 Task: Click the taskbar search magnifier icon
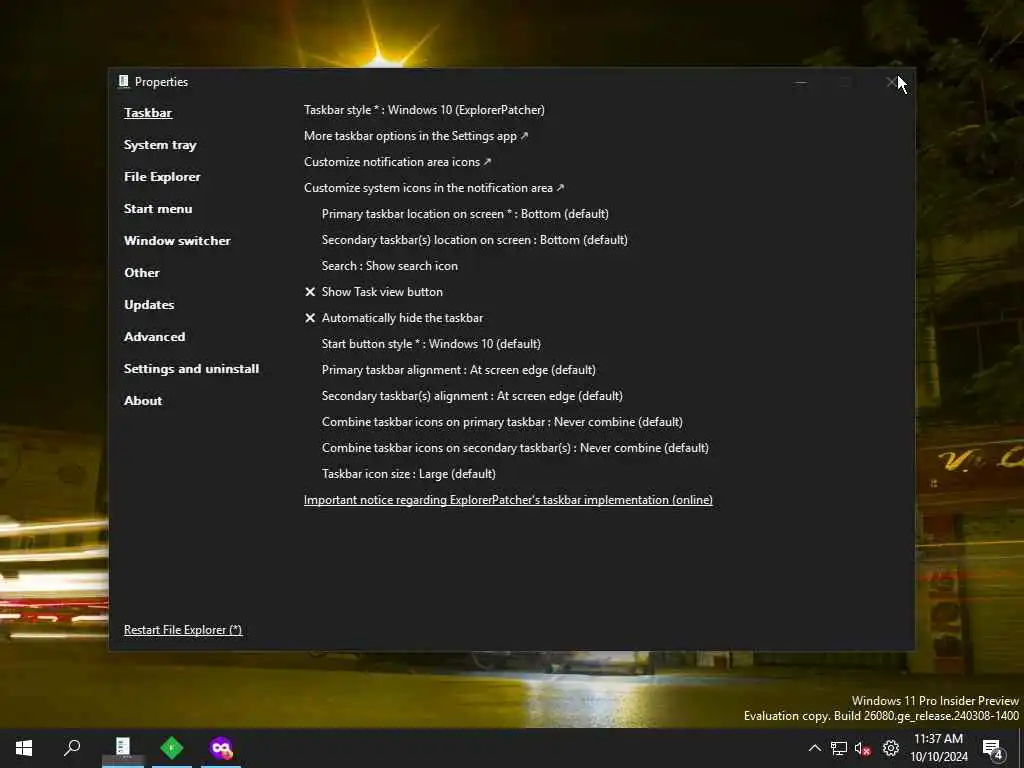(x=72, y=748)
